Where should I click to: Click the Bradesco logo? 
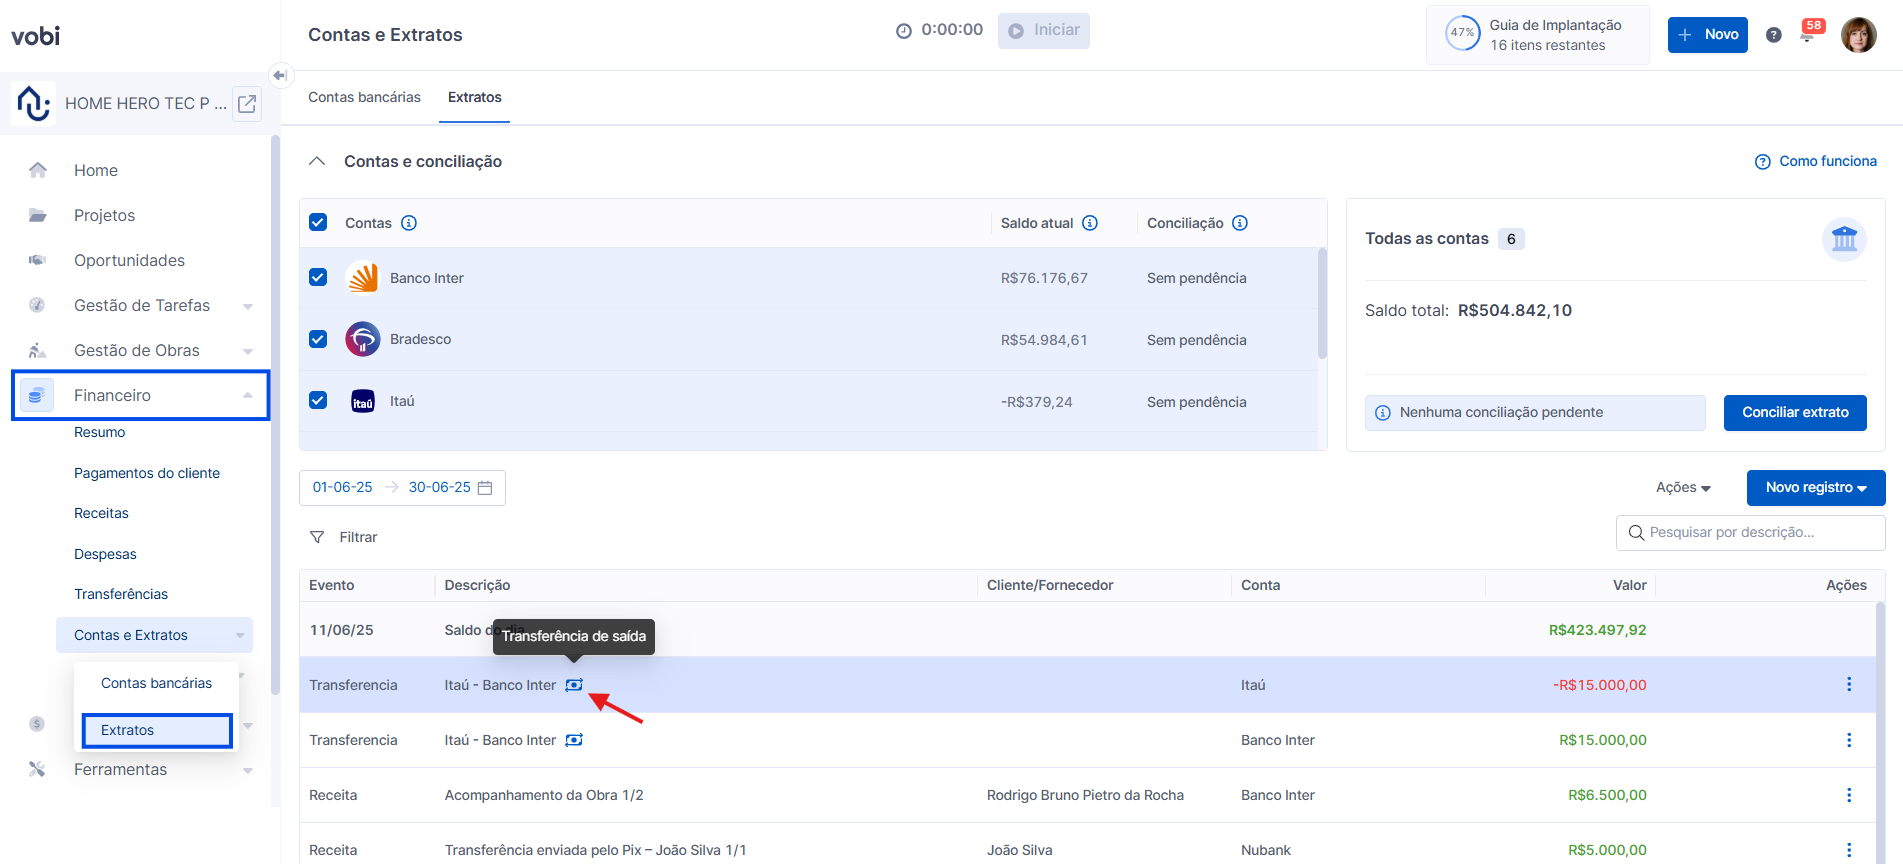363,339
